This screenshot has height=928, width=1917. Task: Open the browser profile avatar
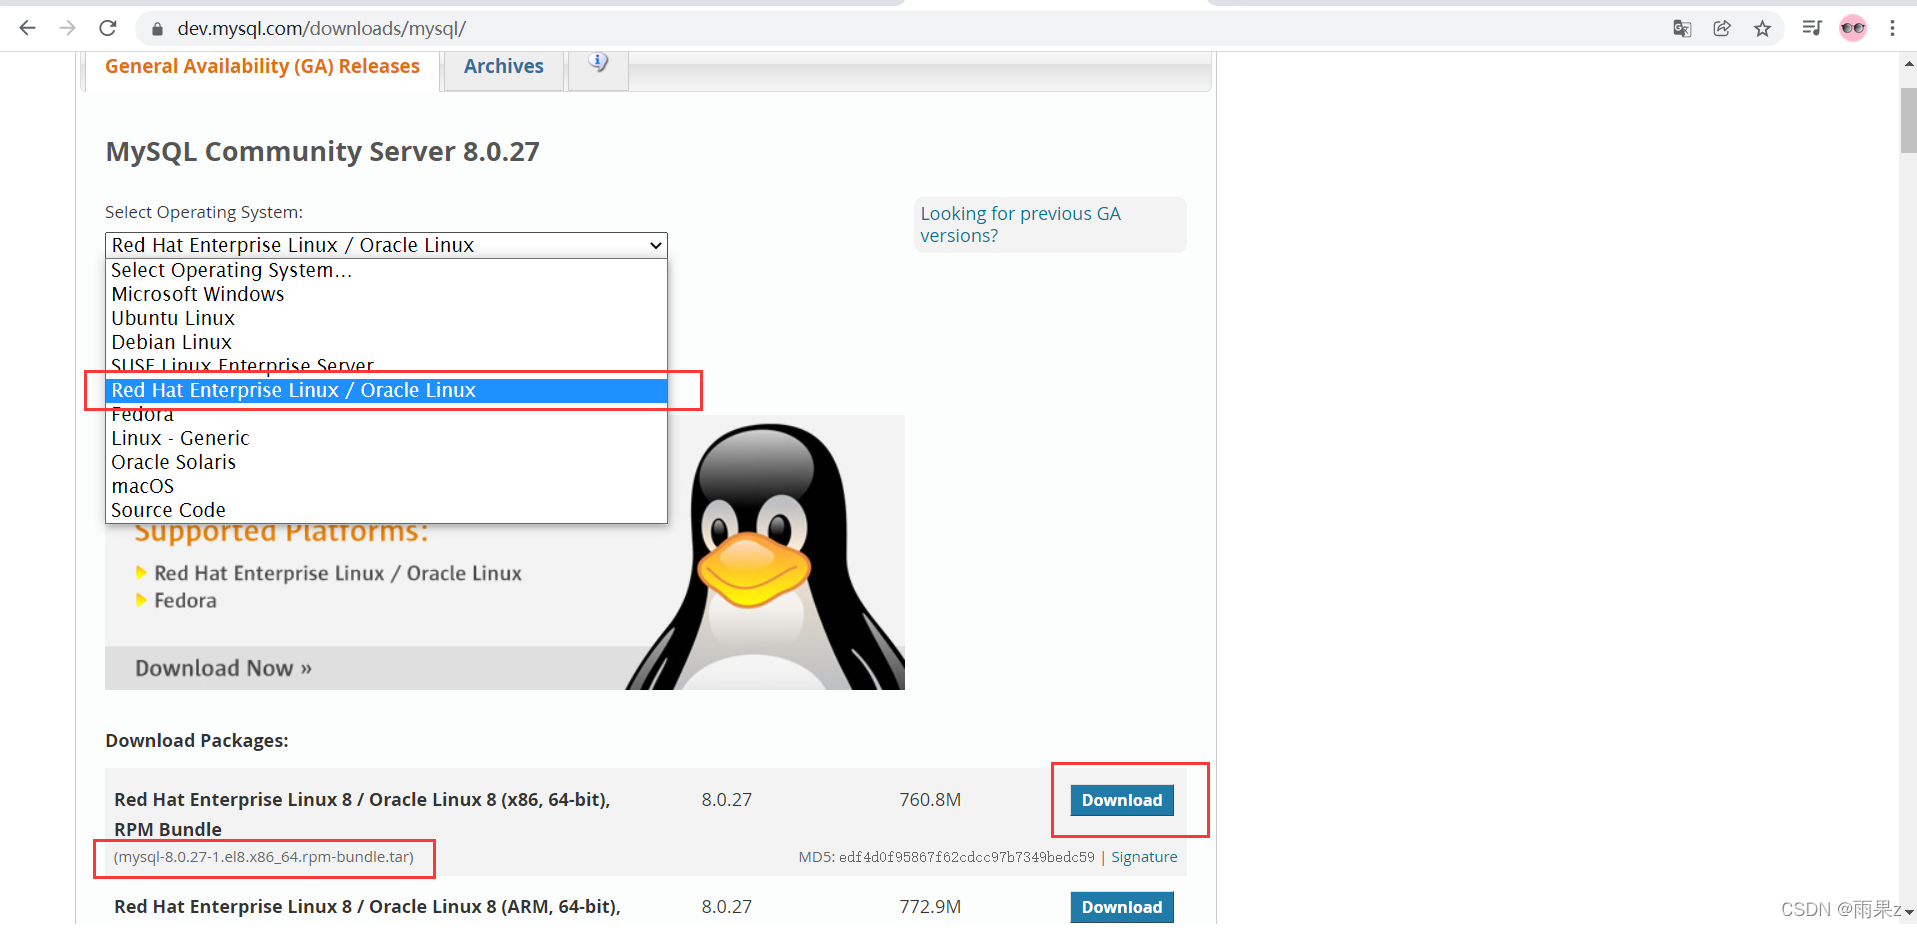[x=1853, y=28]
